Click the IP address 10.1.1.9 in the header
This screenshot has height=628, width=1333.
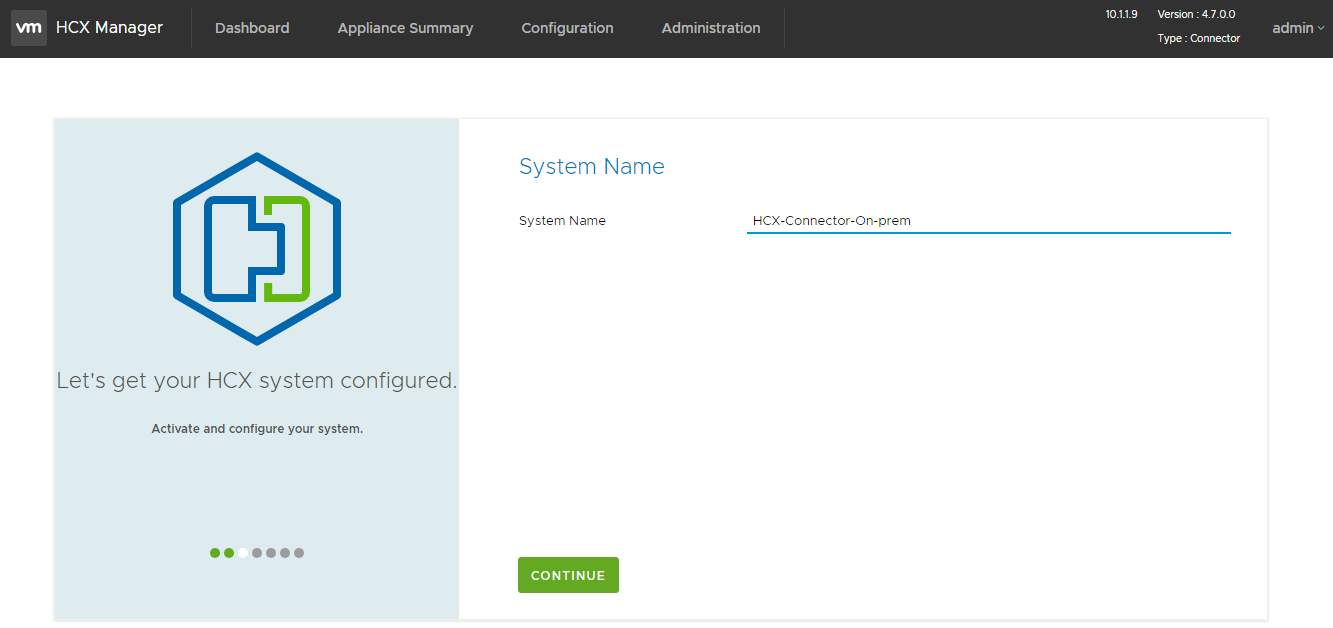coord(1120,14)
